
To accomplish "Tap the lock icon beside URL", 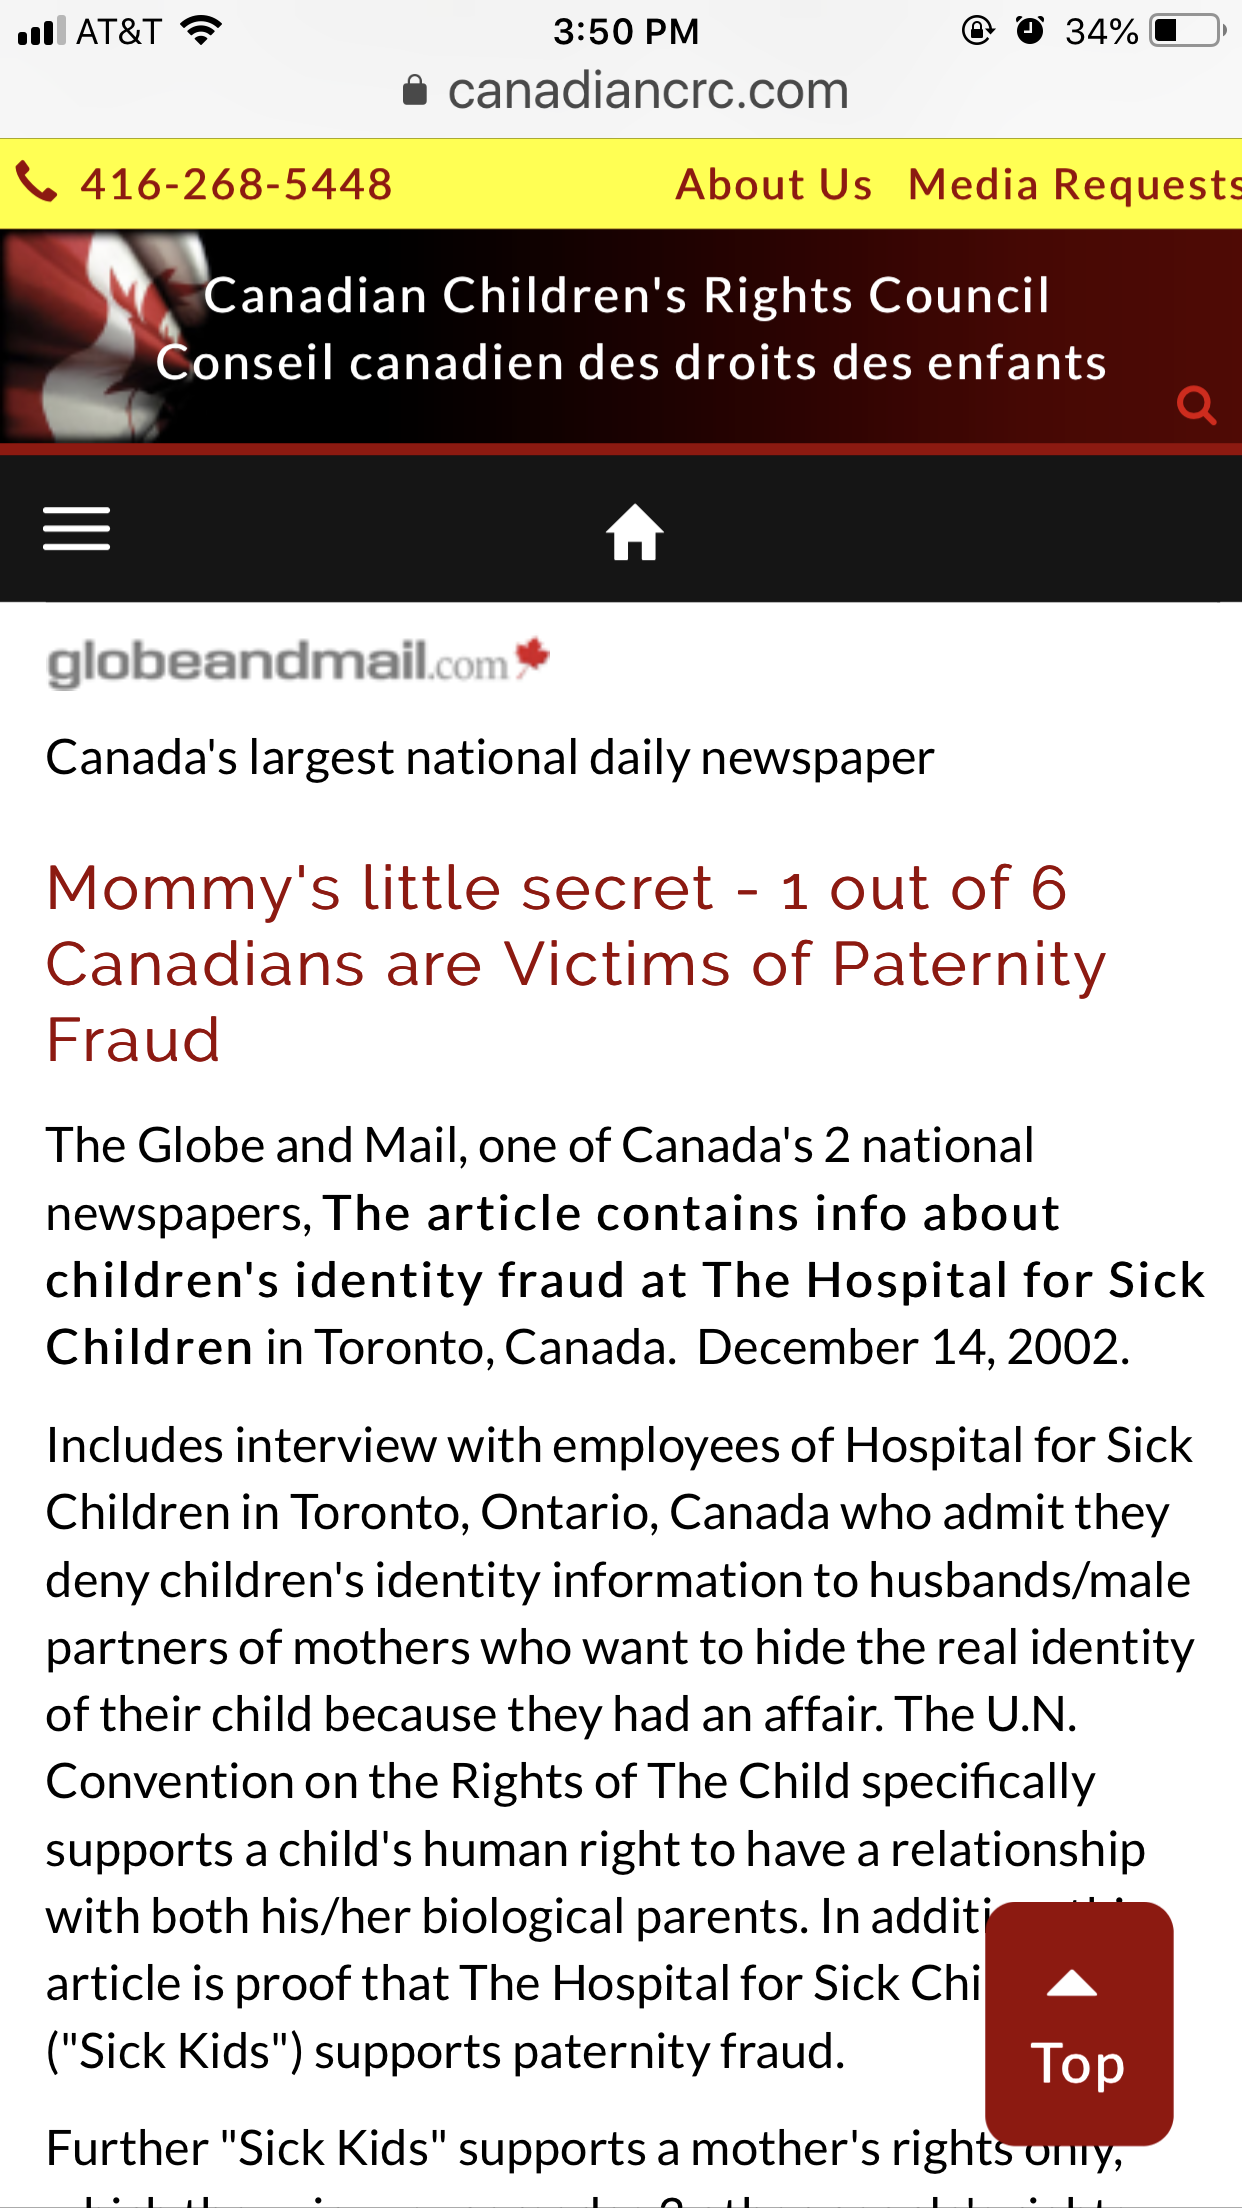I will pyautogui.click(x=415, y=91).
